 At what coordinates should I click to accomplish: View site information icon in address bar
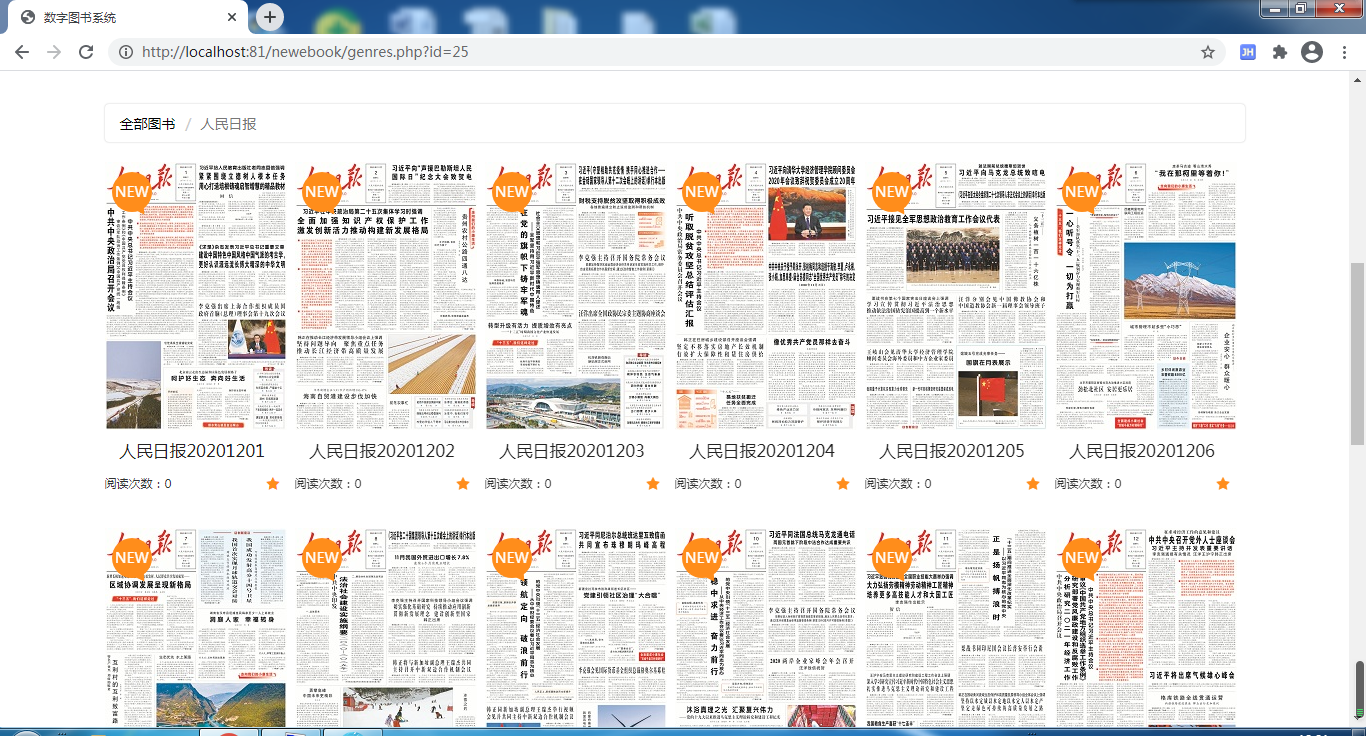[125, 52]
